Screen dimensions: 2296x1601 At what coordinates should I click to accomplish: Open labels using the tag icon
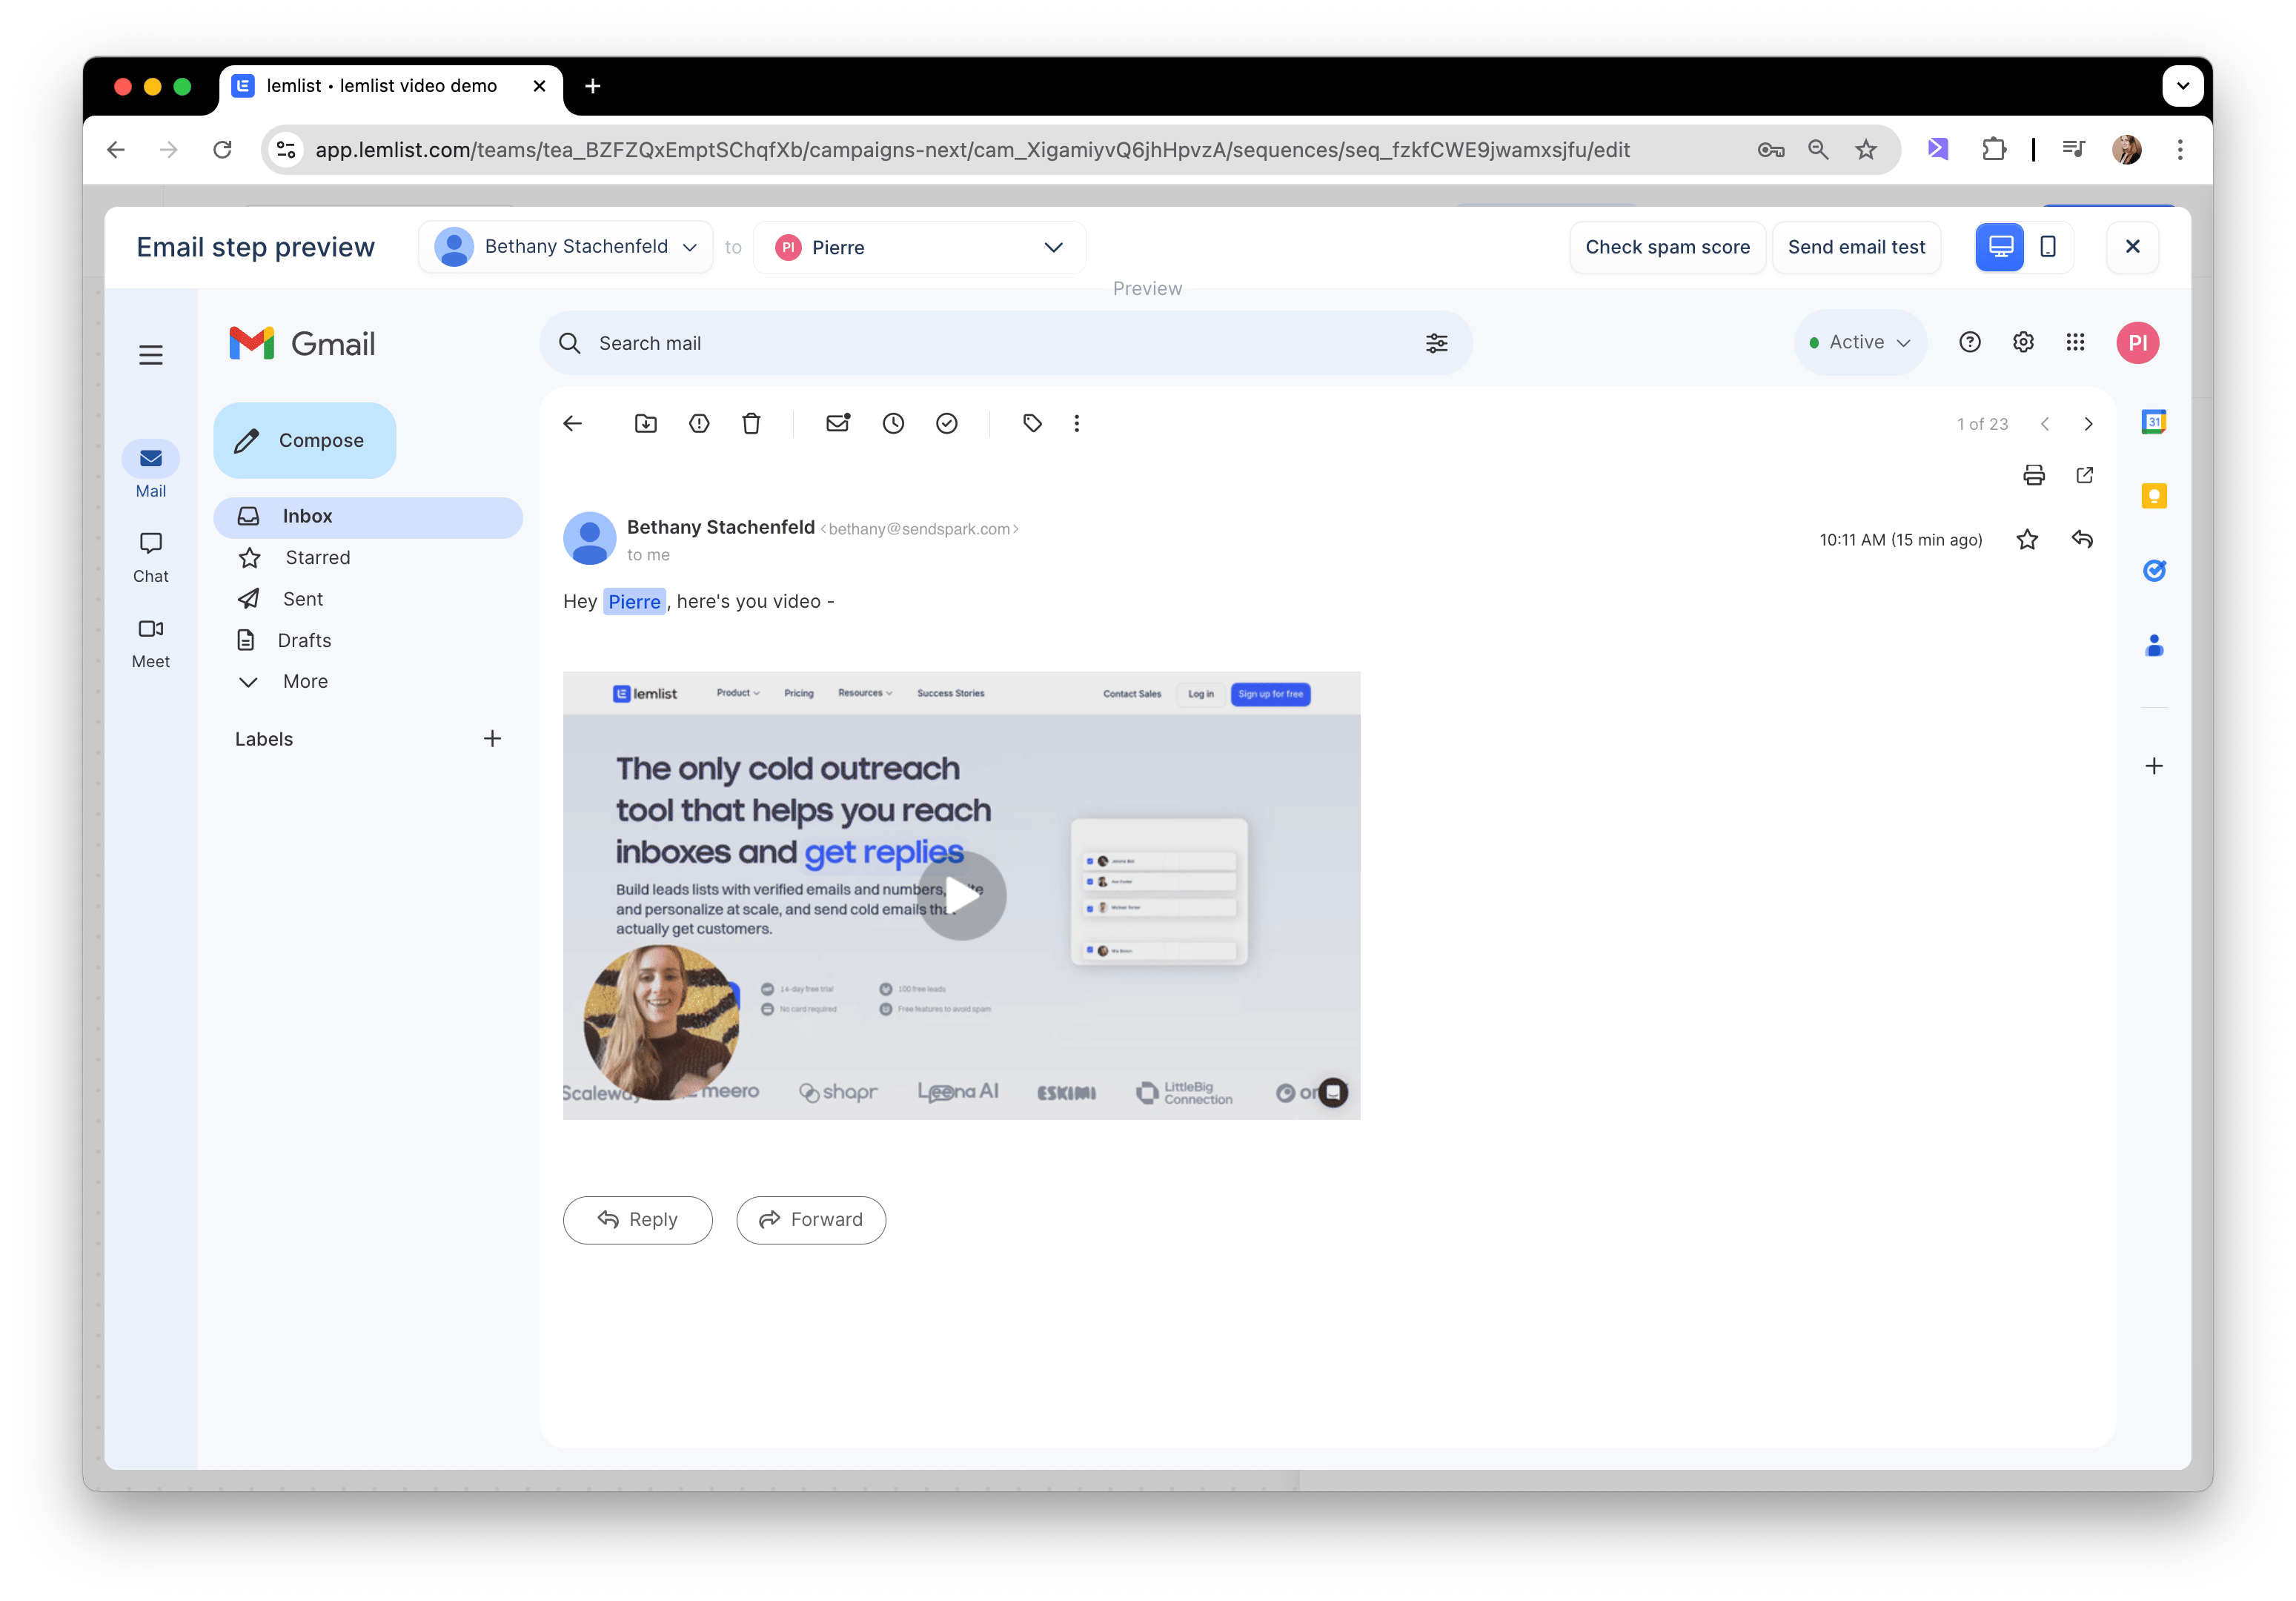click(x=1033, y=424)
